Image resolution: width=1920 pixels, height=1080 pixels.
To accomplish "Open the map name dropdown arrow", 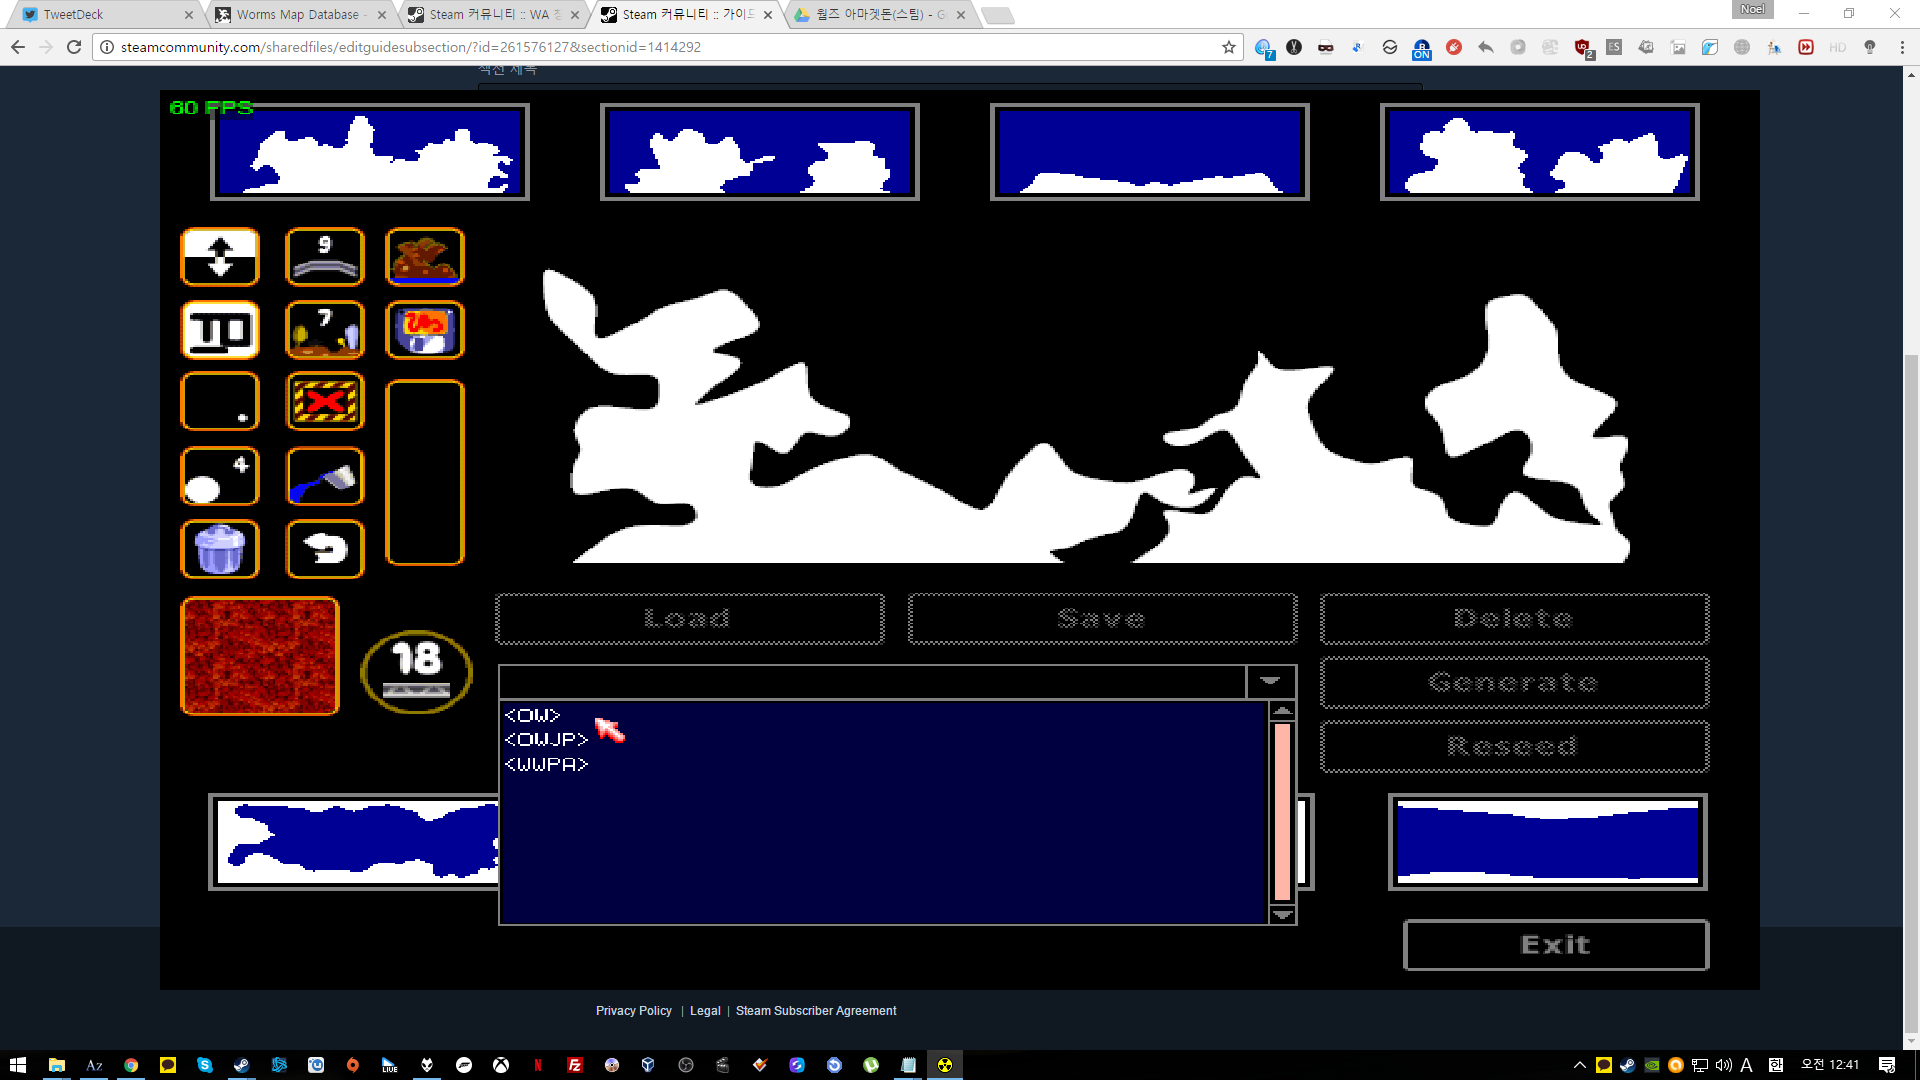I will pos(1270,681).
